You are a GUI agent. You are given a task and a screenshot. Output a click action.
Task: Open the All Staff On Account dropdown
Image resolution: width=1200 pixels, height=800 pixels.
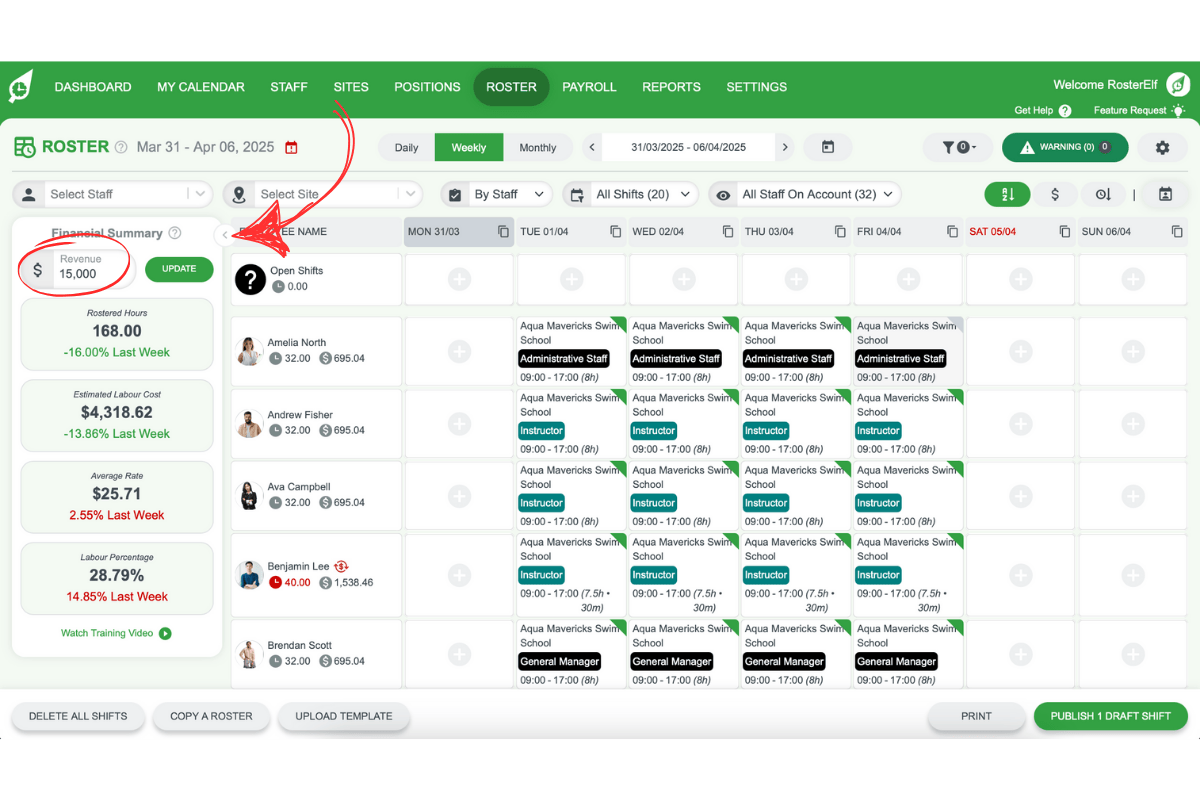tap(815, 194)
